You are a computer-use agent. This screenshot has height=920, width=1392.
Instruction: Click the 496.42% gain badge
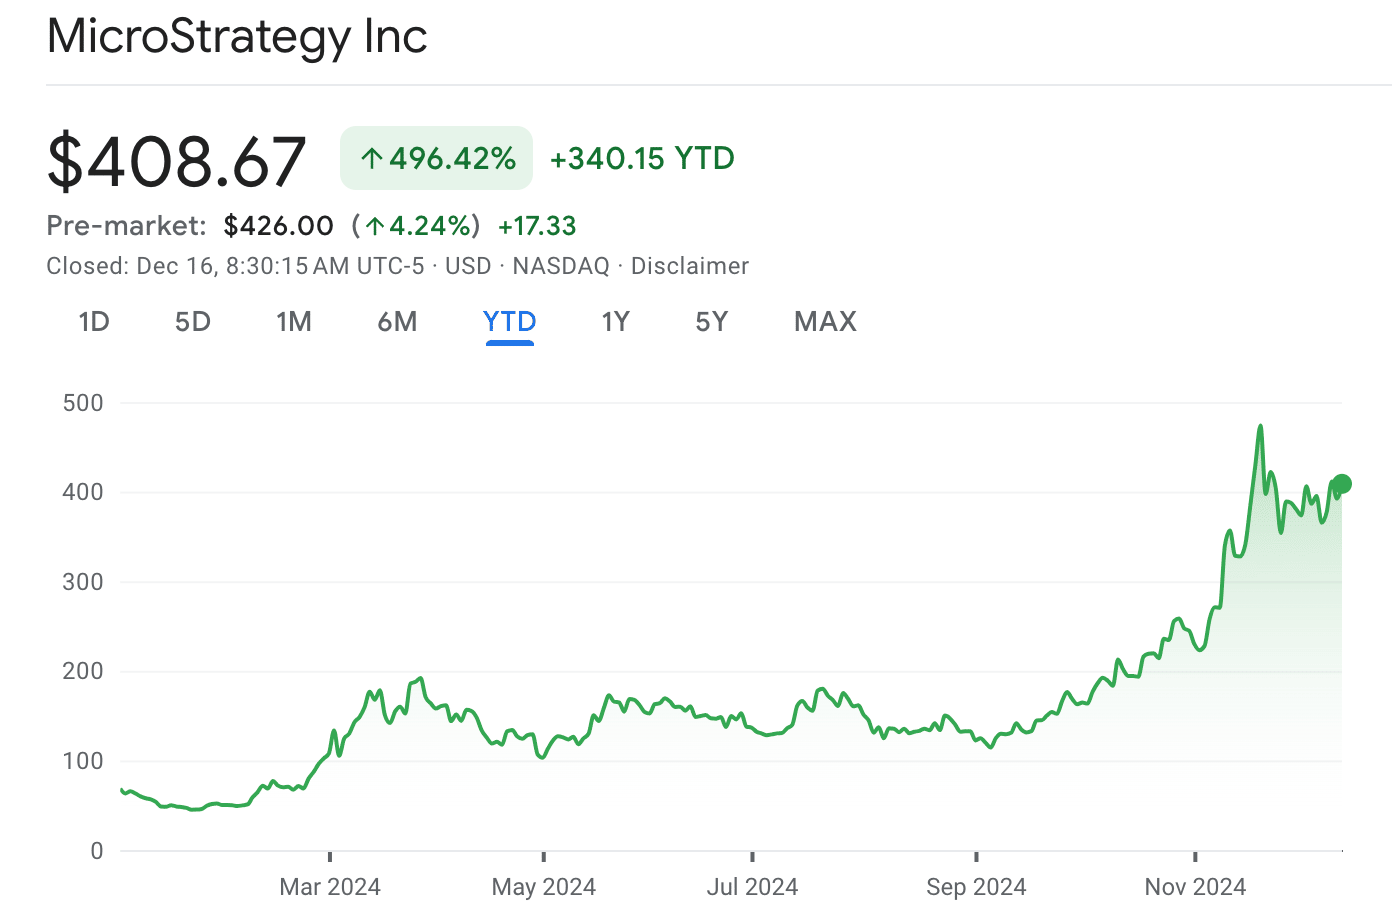point(437,158)
